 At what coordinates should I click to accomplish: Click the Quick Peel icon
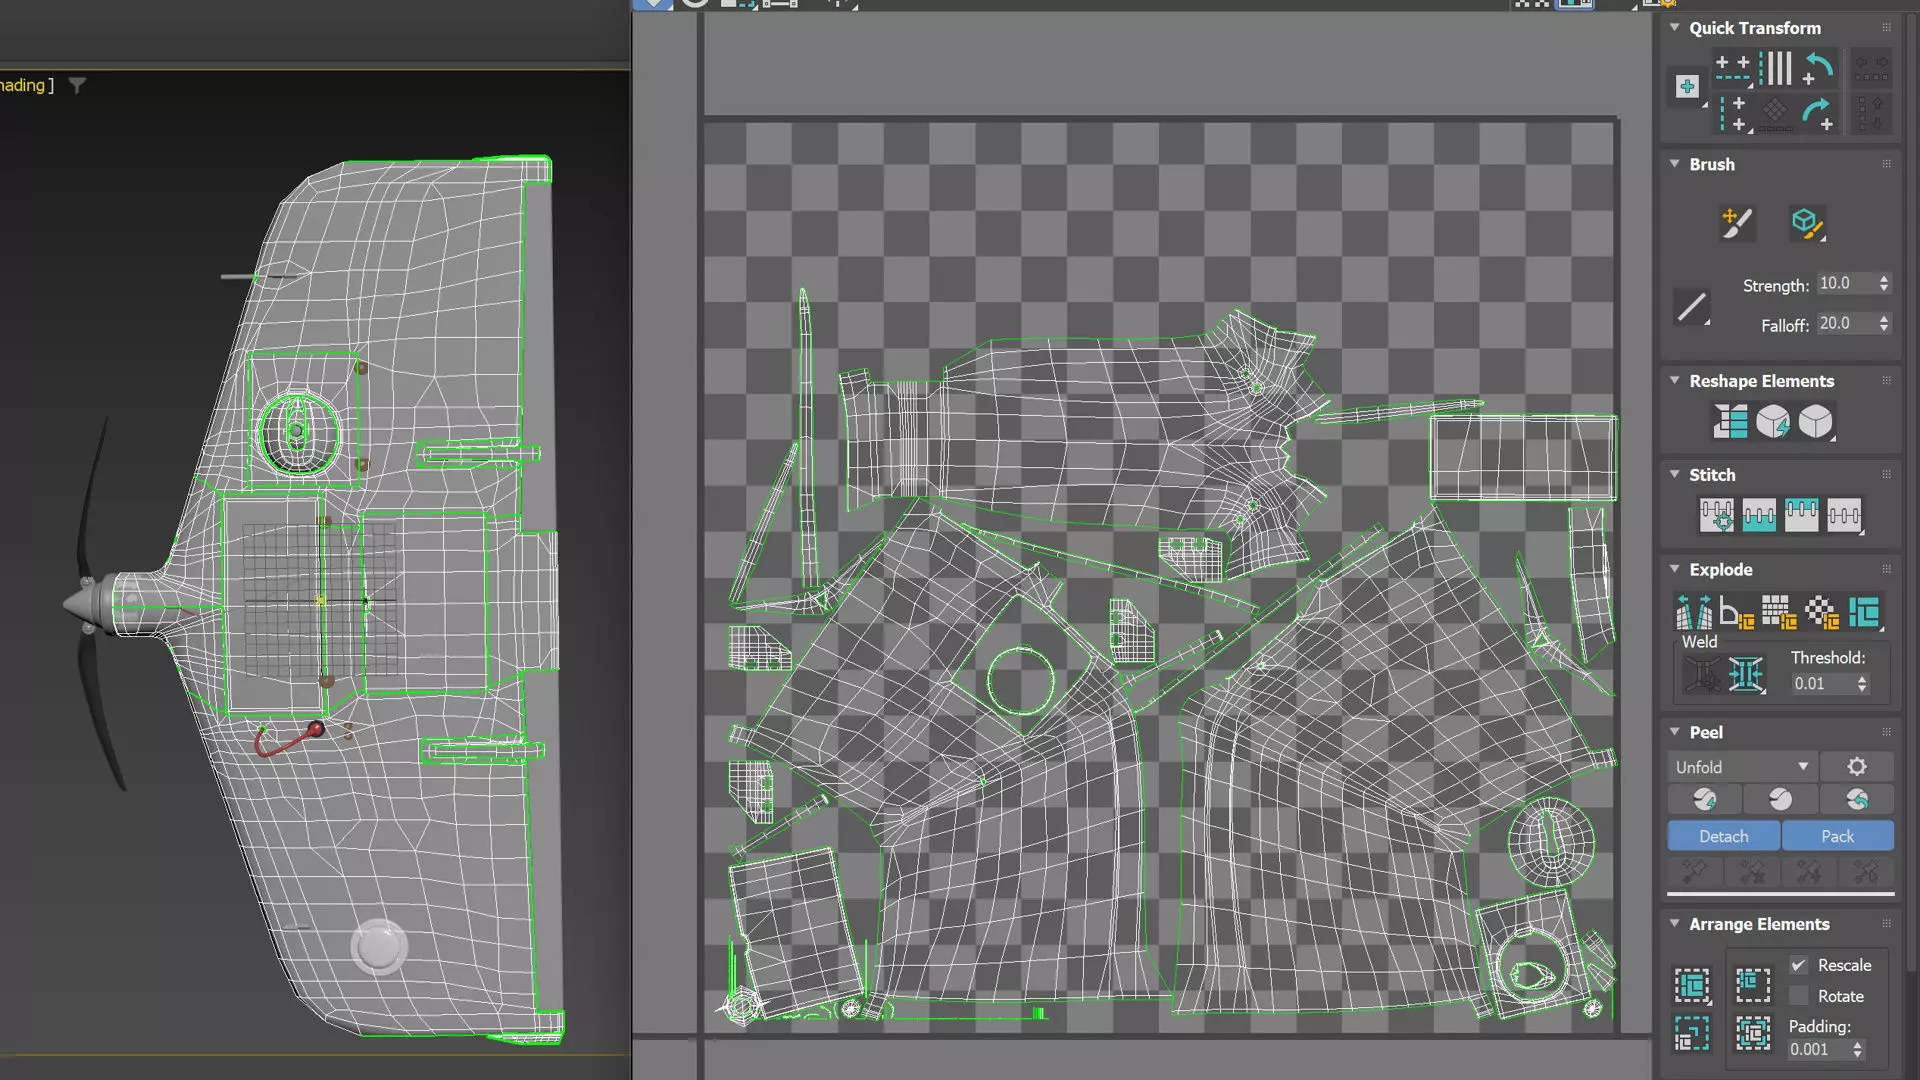tap(1704, 800)
